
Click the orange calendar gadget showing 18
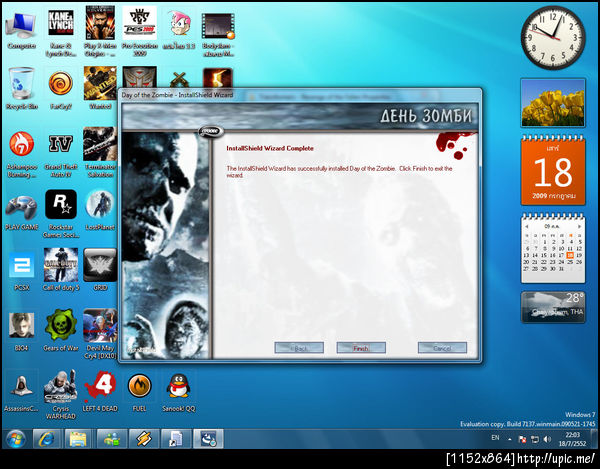pos(553,170)
